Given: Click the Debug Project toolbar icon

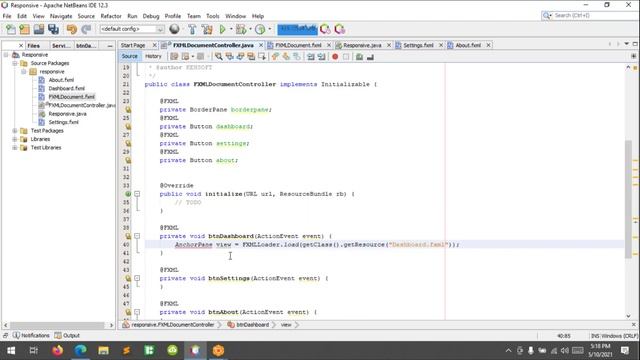Looking at the screenshot, I should tap(241, 29).
